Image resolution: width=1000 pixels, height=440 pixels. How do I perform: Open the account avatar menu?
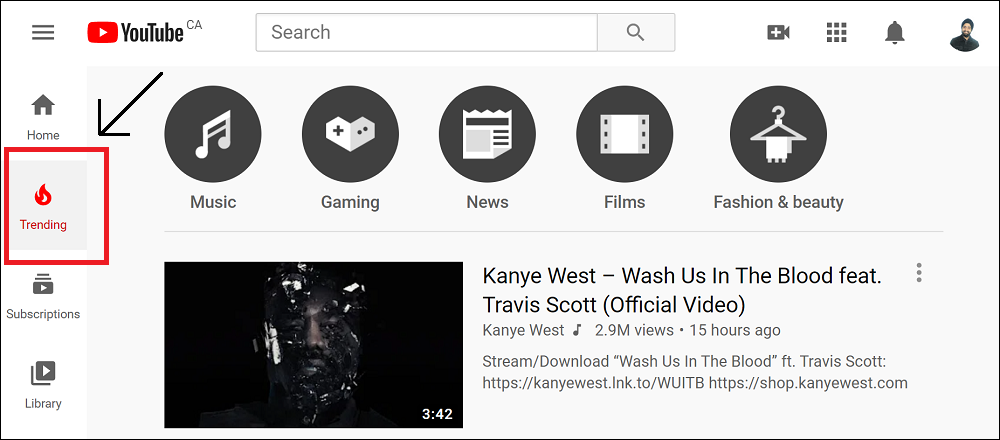pyautogui.click(x=964, y=34)
